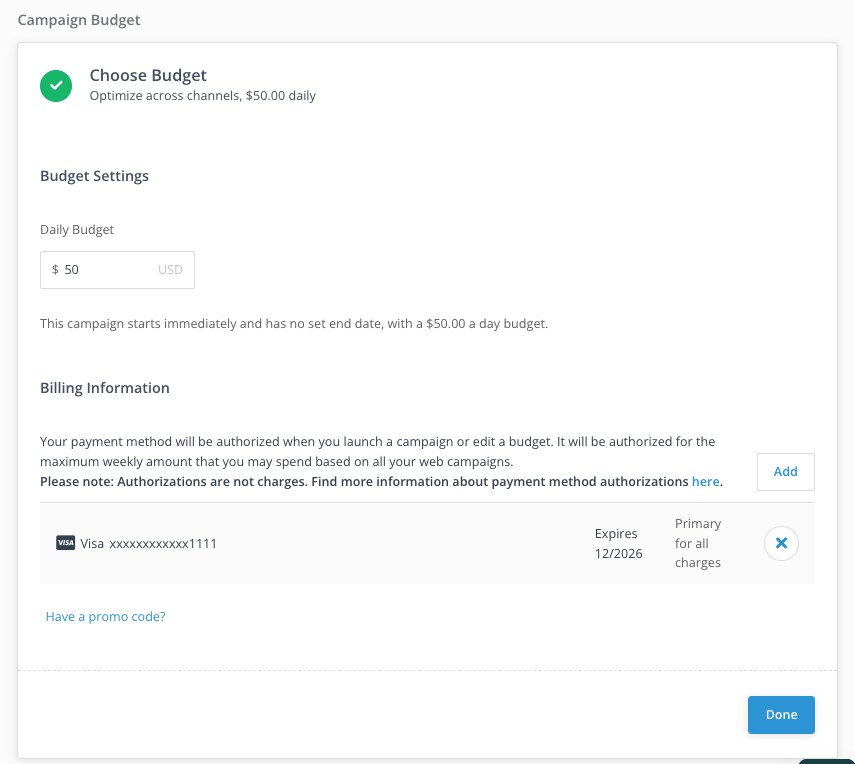Remove the Visa card with X icon
855x764 pixels.
781,543
